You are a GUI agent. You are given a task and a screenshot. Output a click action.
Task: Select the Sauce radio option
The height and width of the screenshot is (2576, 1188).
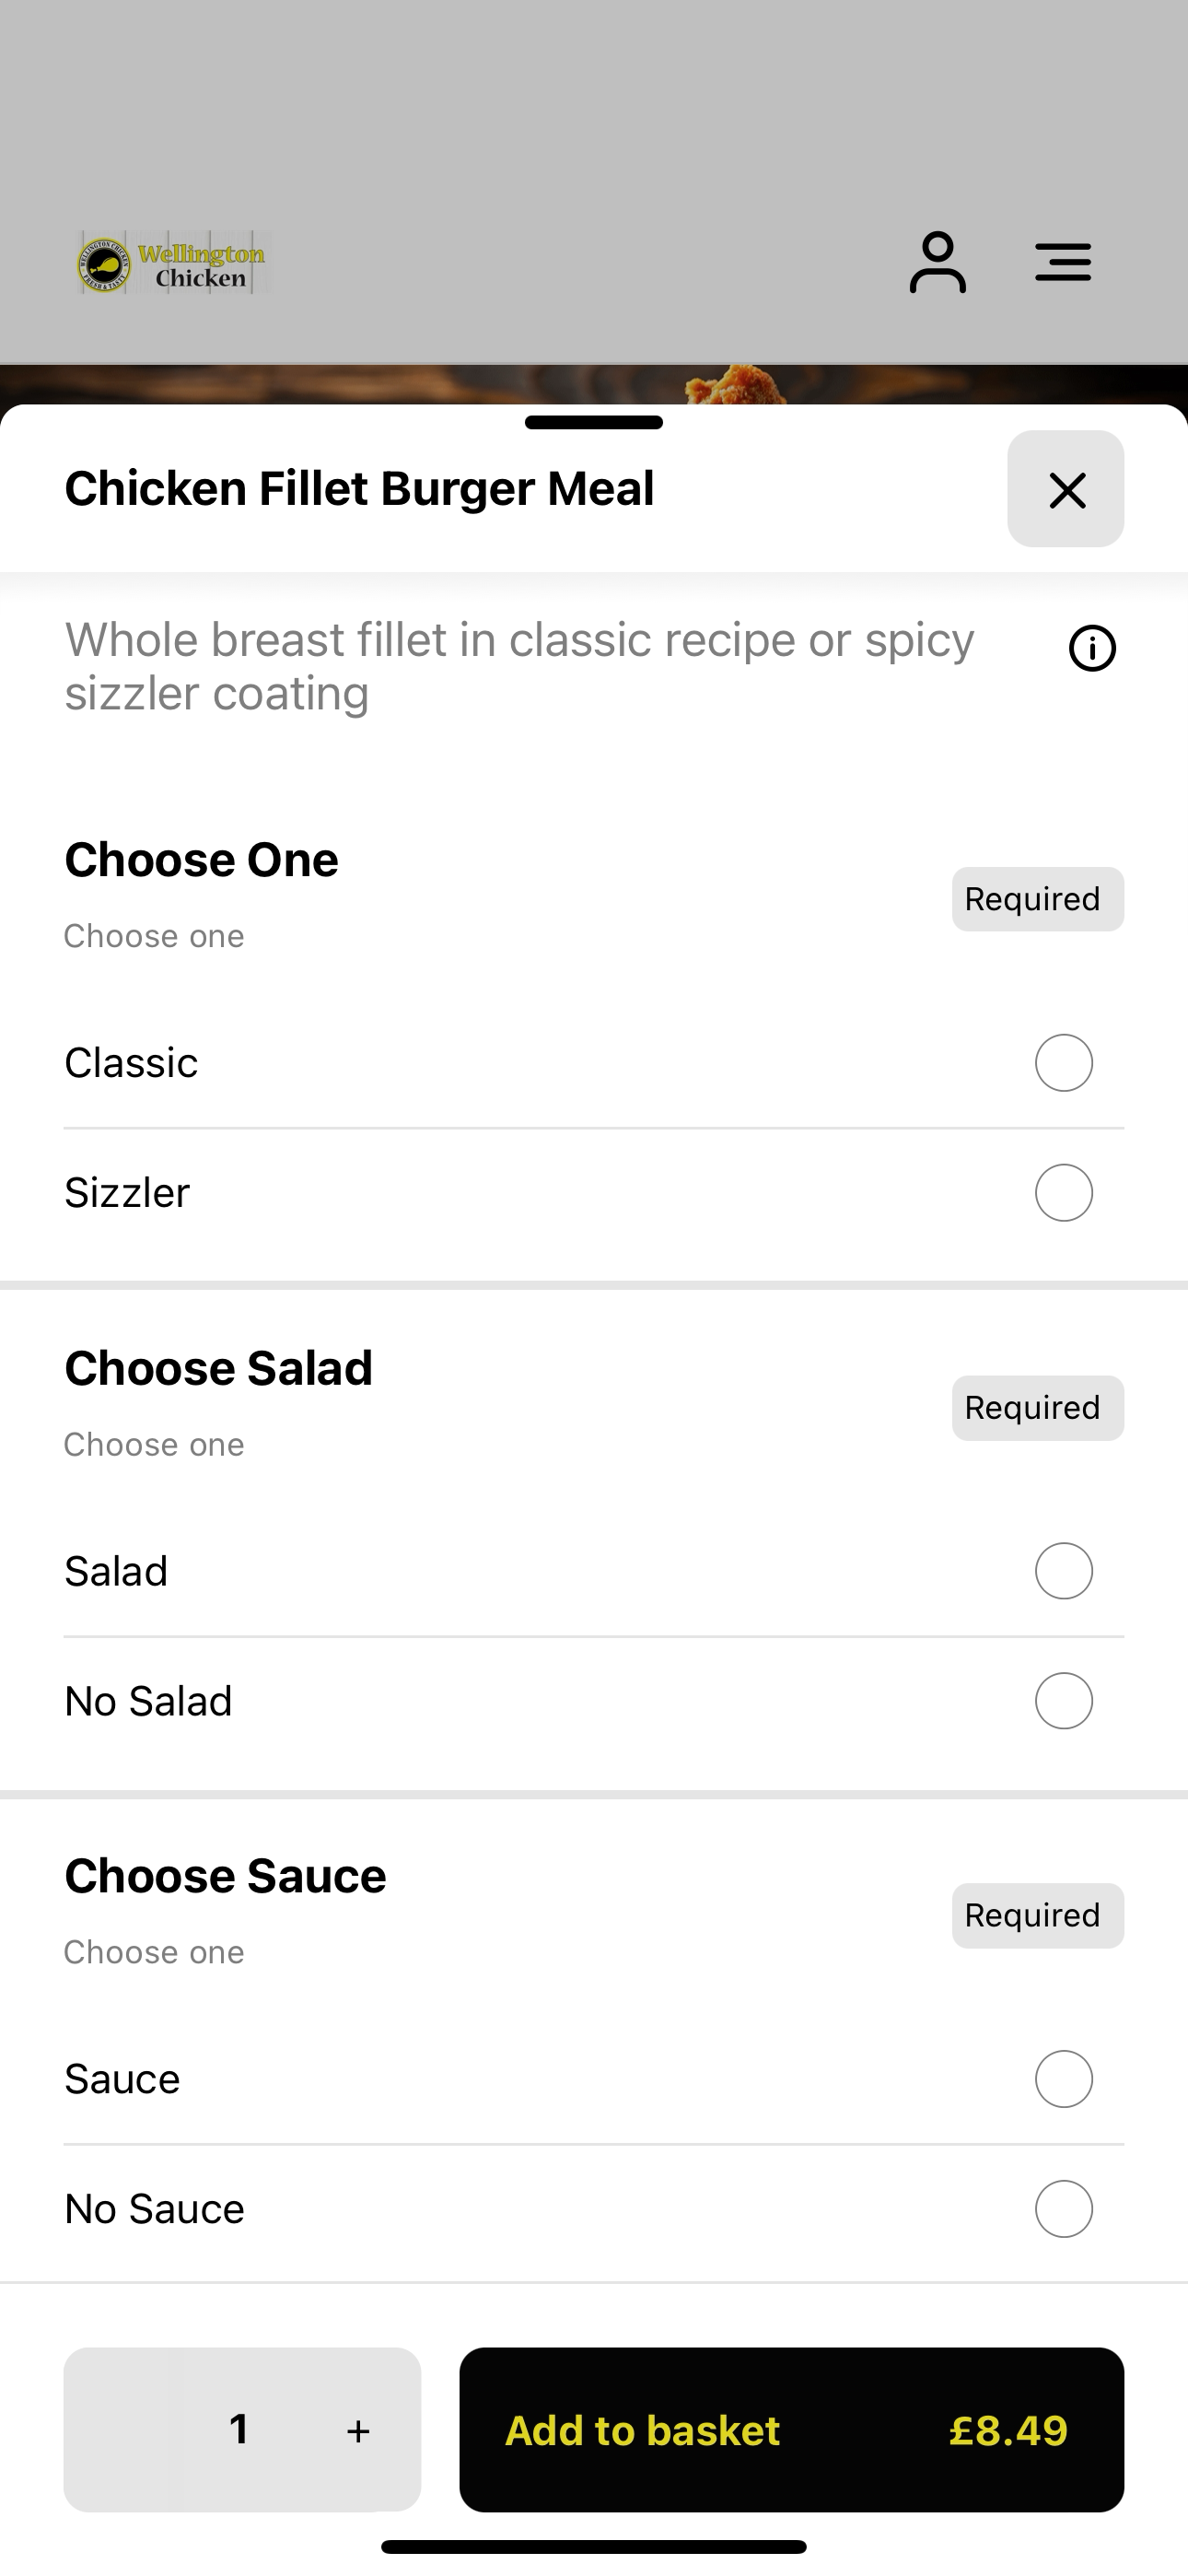(x=1064, y=2079)
